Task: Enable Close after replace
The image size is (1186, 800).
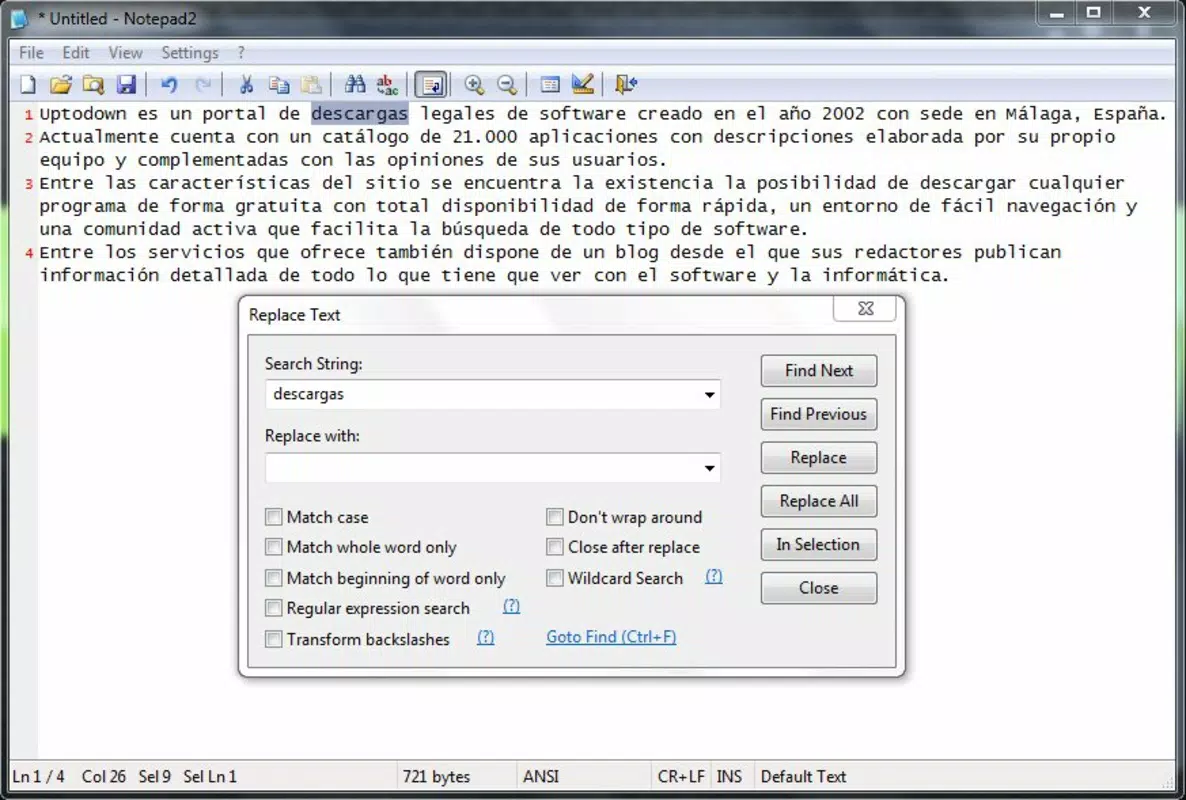Action: tap(554, 547)
